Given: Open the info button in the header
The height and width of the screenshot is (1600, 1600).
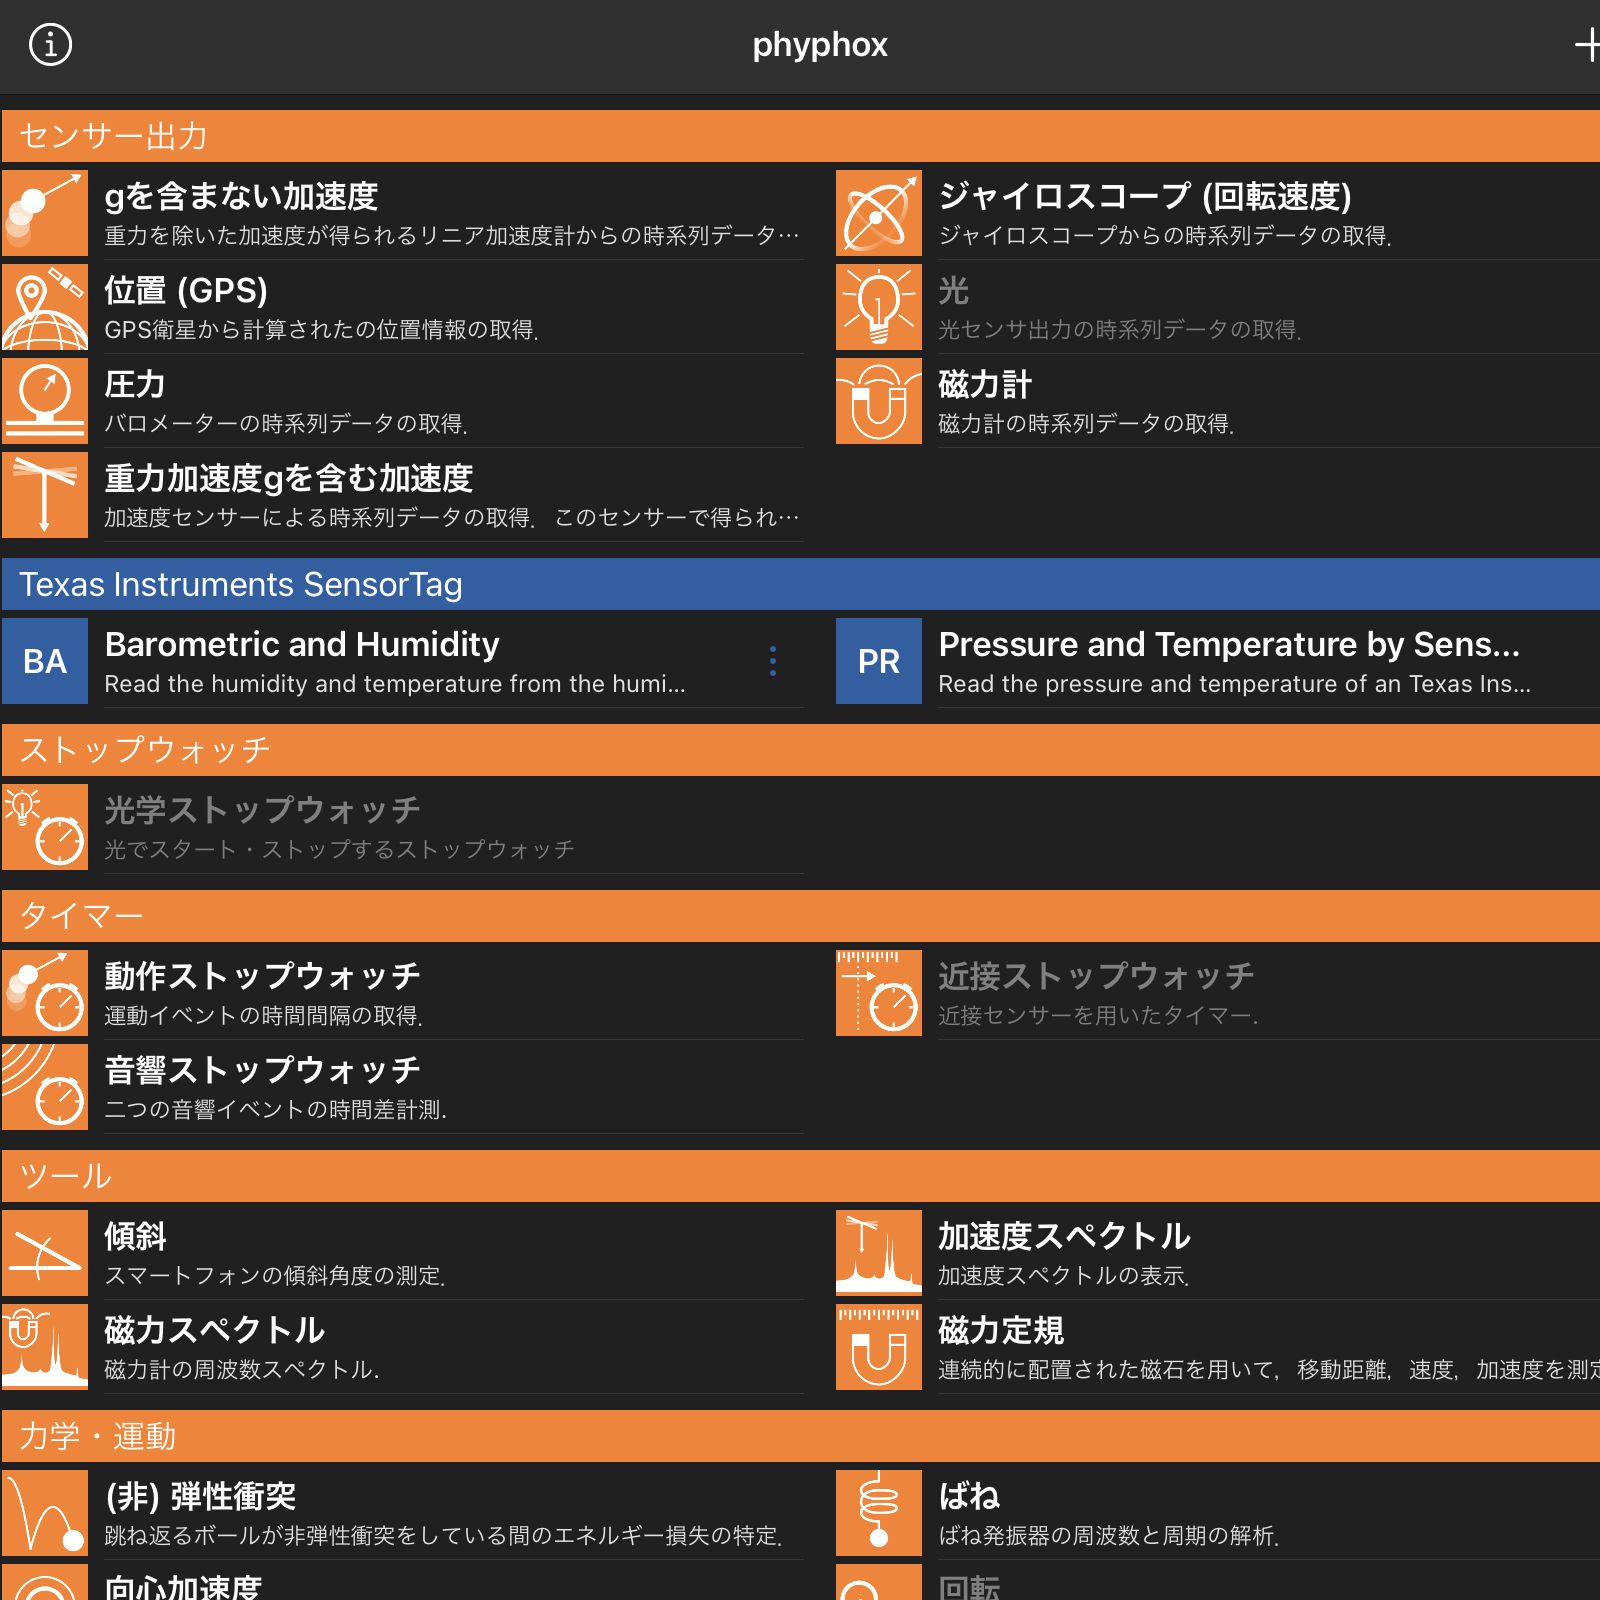Looking at the screenshot, I should pos(50,45).
